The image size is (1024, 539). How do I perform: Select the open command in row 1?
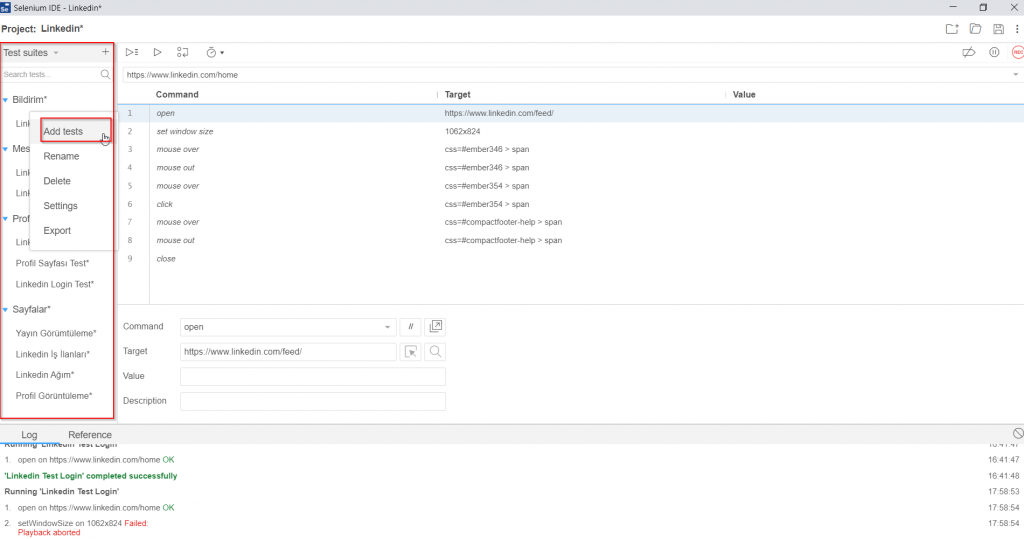point(571,113)
